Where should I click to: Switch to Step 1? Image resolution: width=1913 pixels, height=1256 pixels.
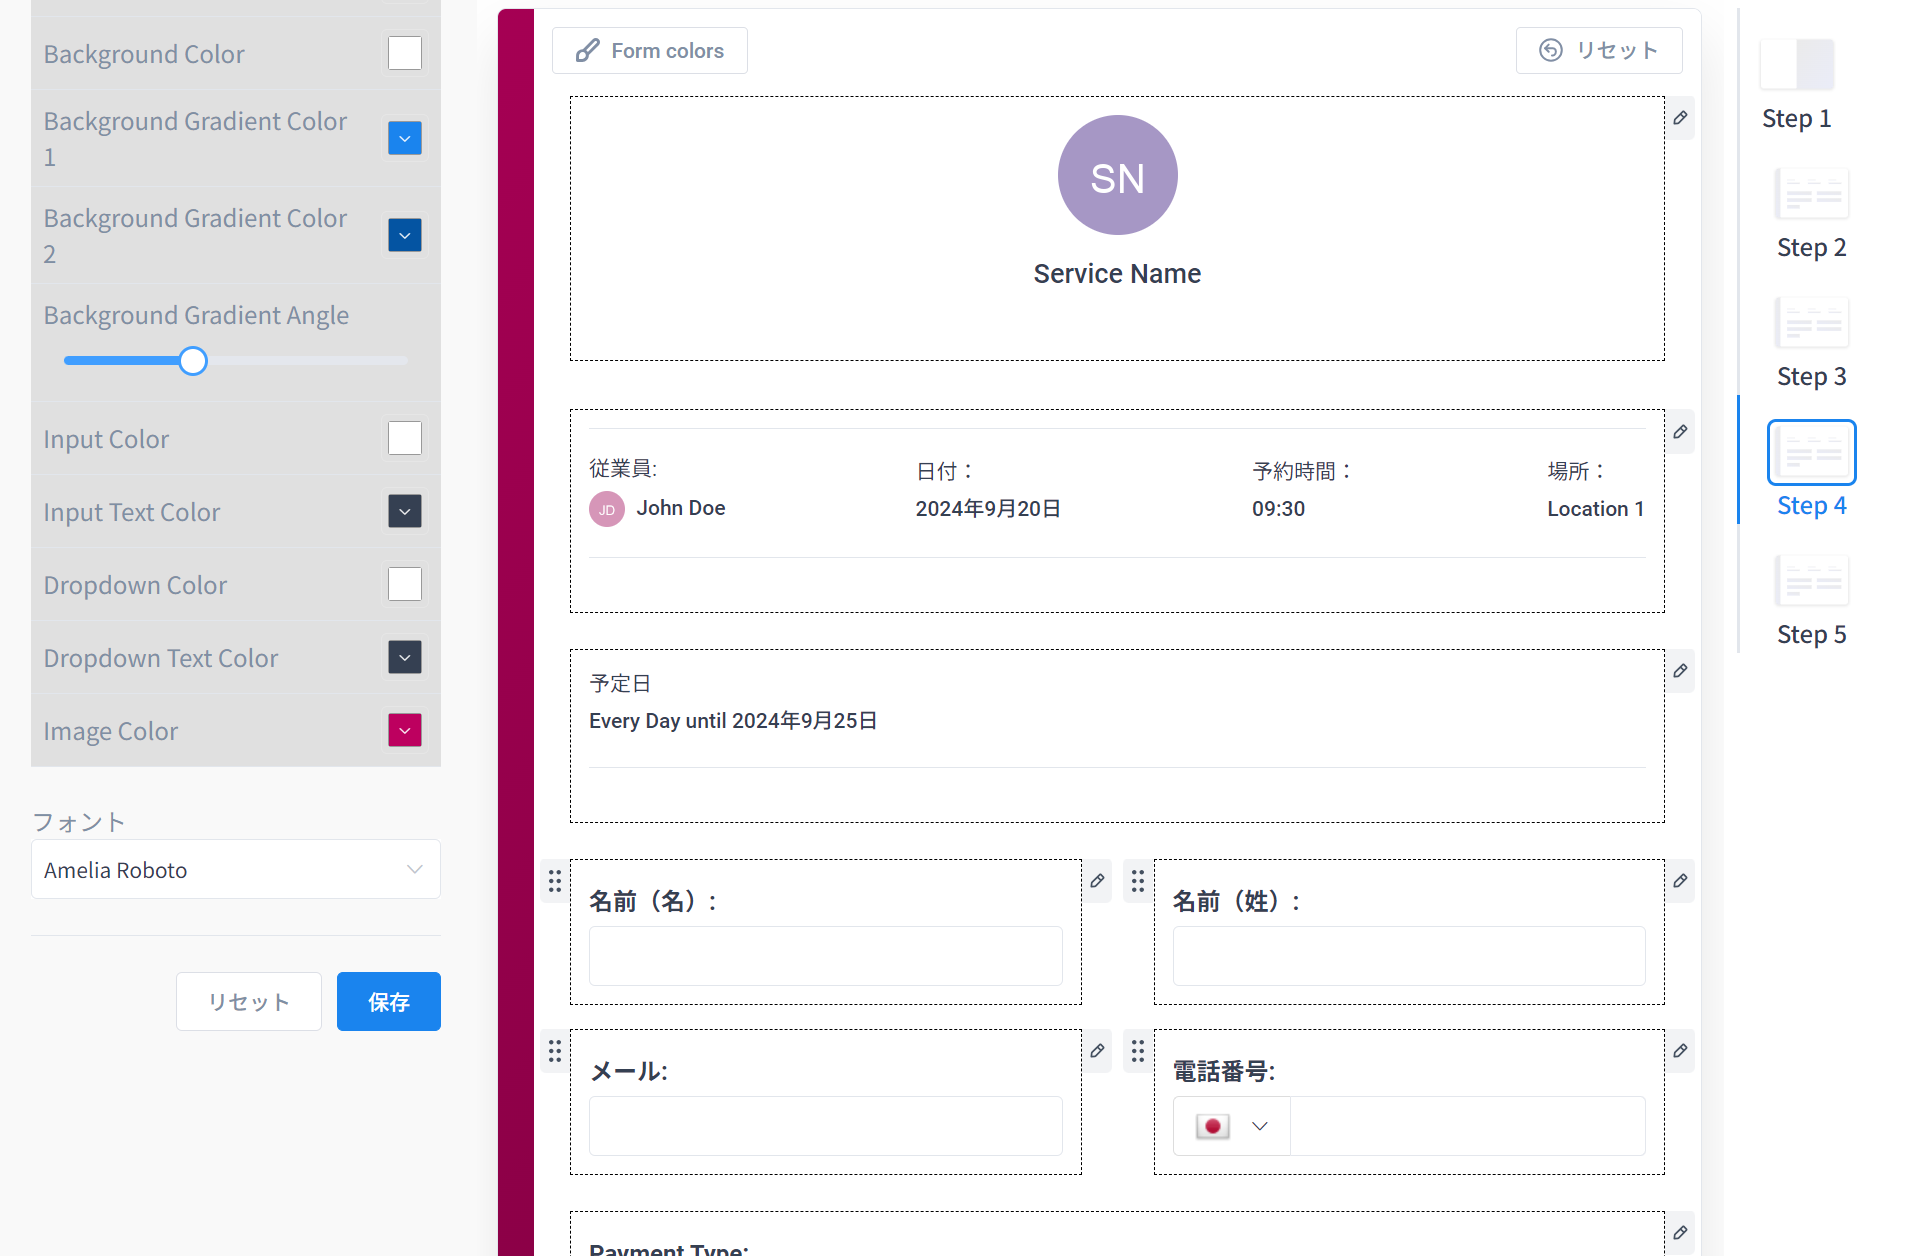[1797, 85]
